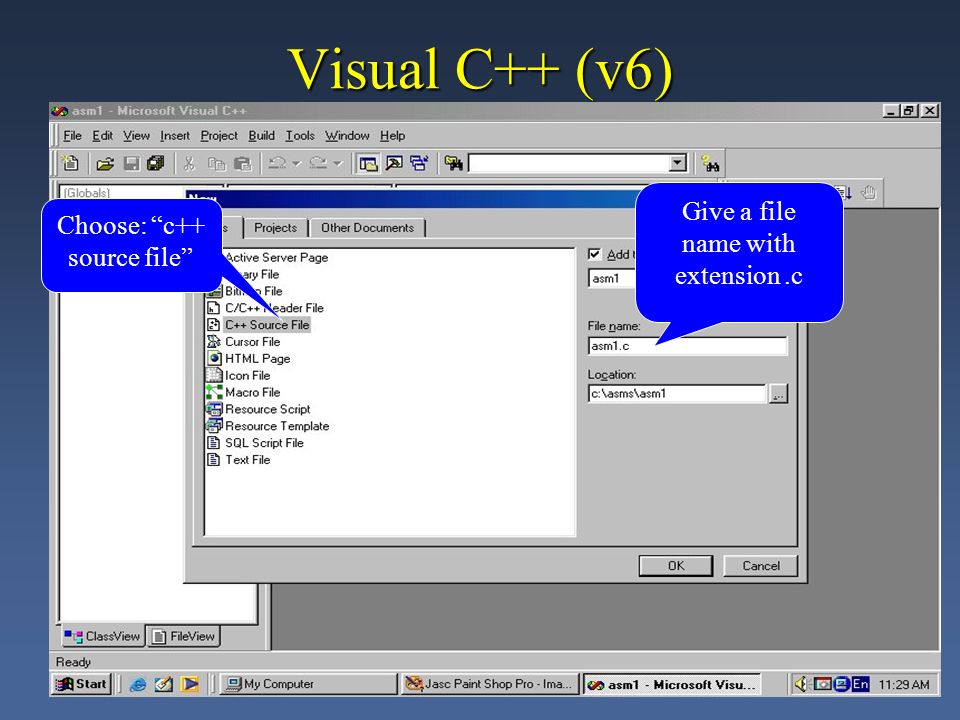Select Macro File in the list

point(252,392)
